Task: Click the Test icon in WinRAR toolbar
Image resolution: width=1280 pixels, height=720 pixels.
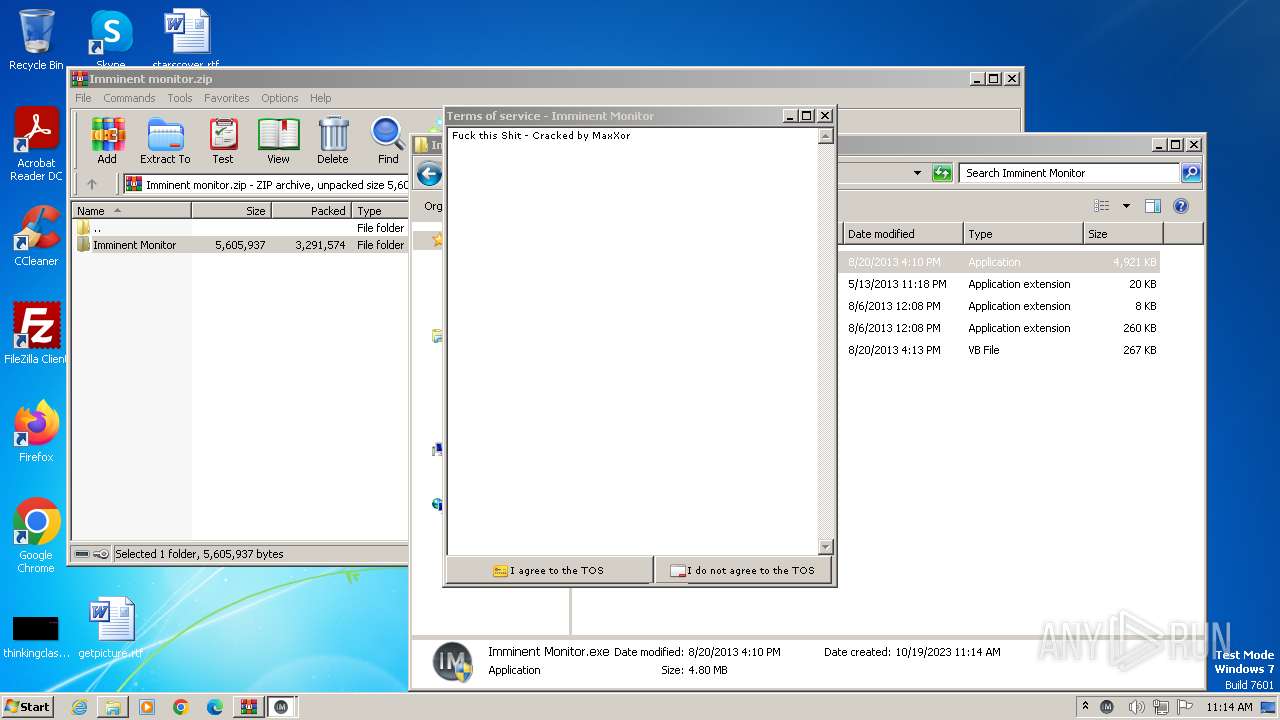Action: tap(223, 140)
